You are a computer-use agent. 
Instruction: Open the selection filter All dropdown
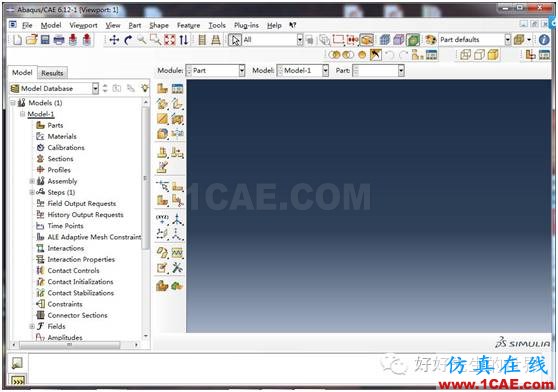click(273, 40)
